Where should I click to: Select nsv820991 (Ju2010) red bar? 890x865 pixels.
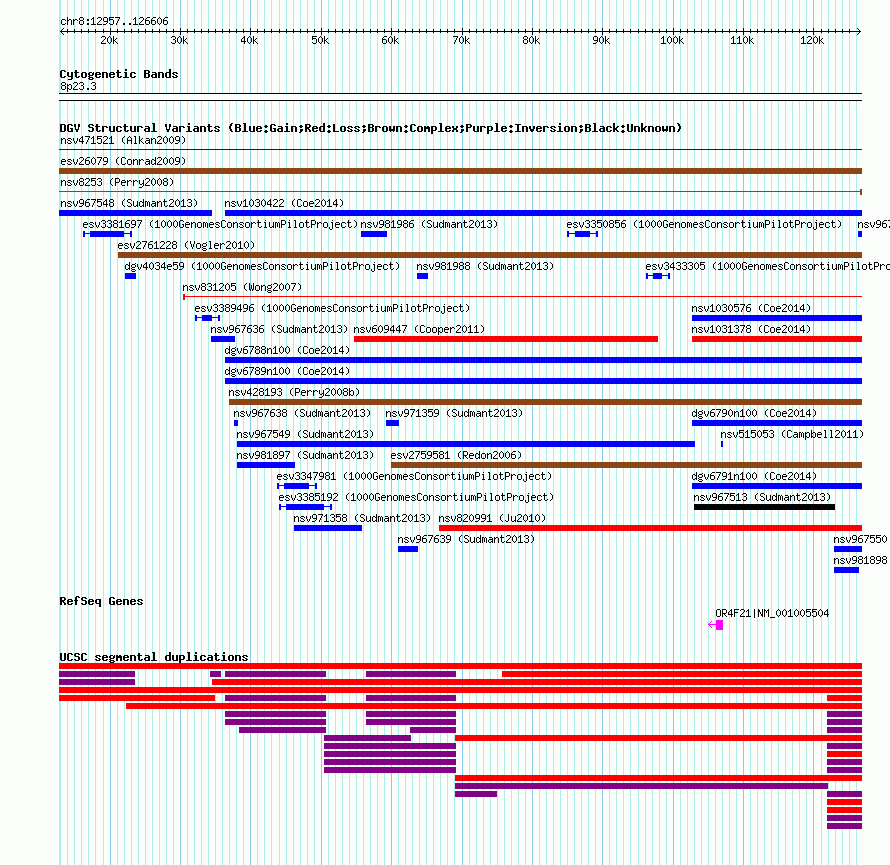point(650,528)
